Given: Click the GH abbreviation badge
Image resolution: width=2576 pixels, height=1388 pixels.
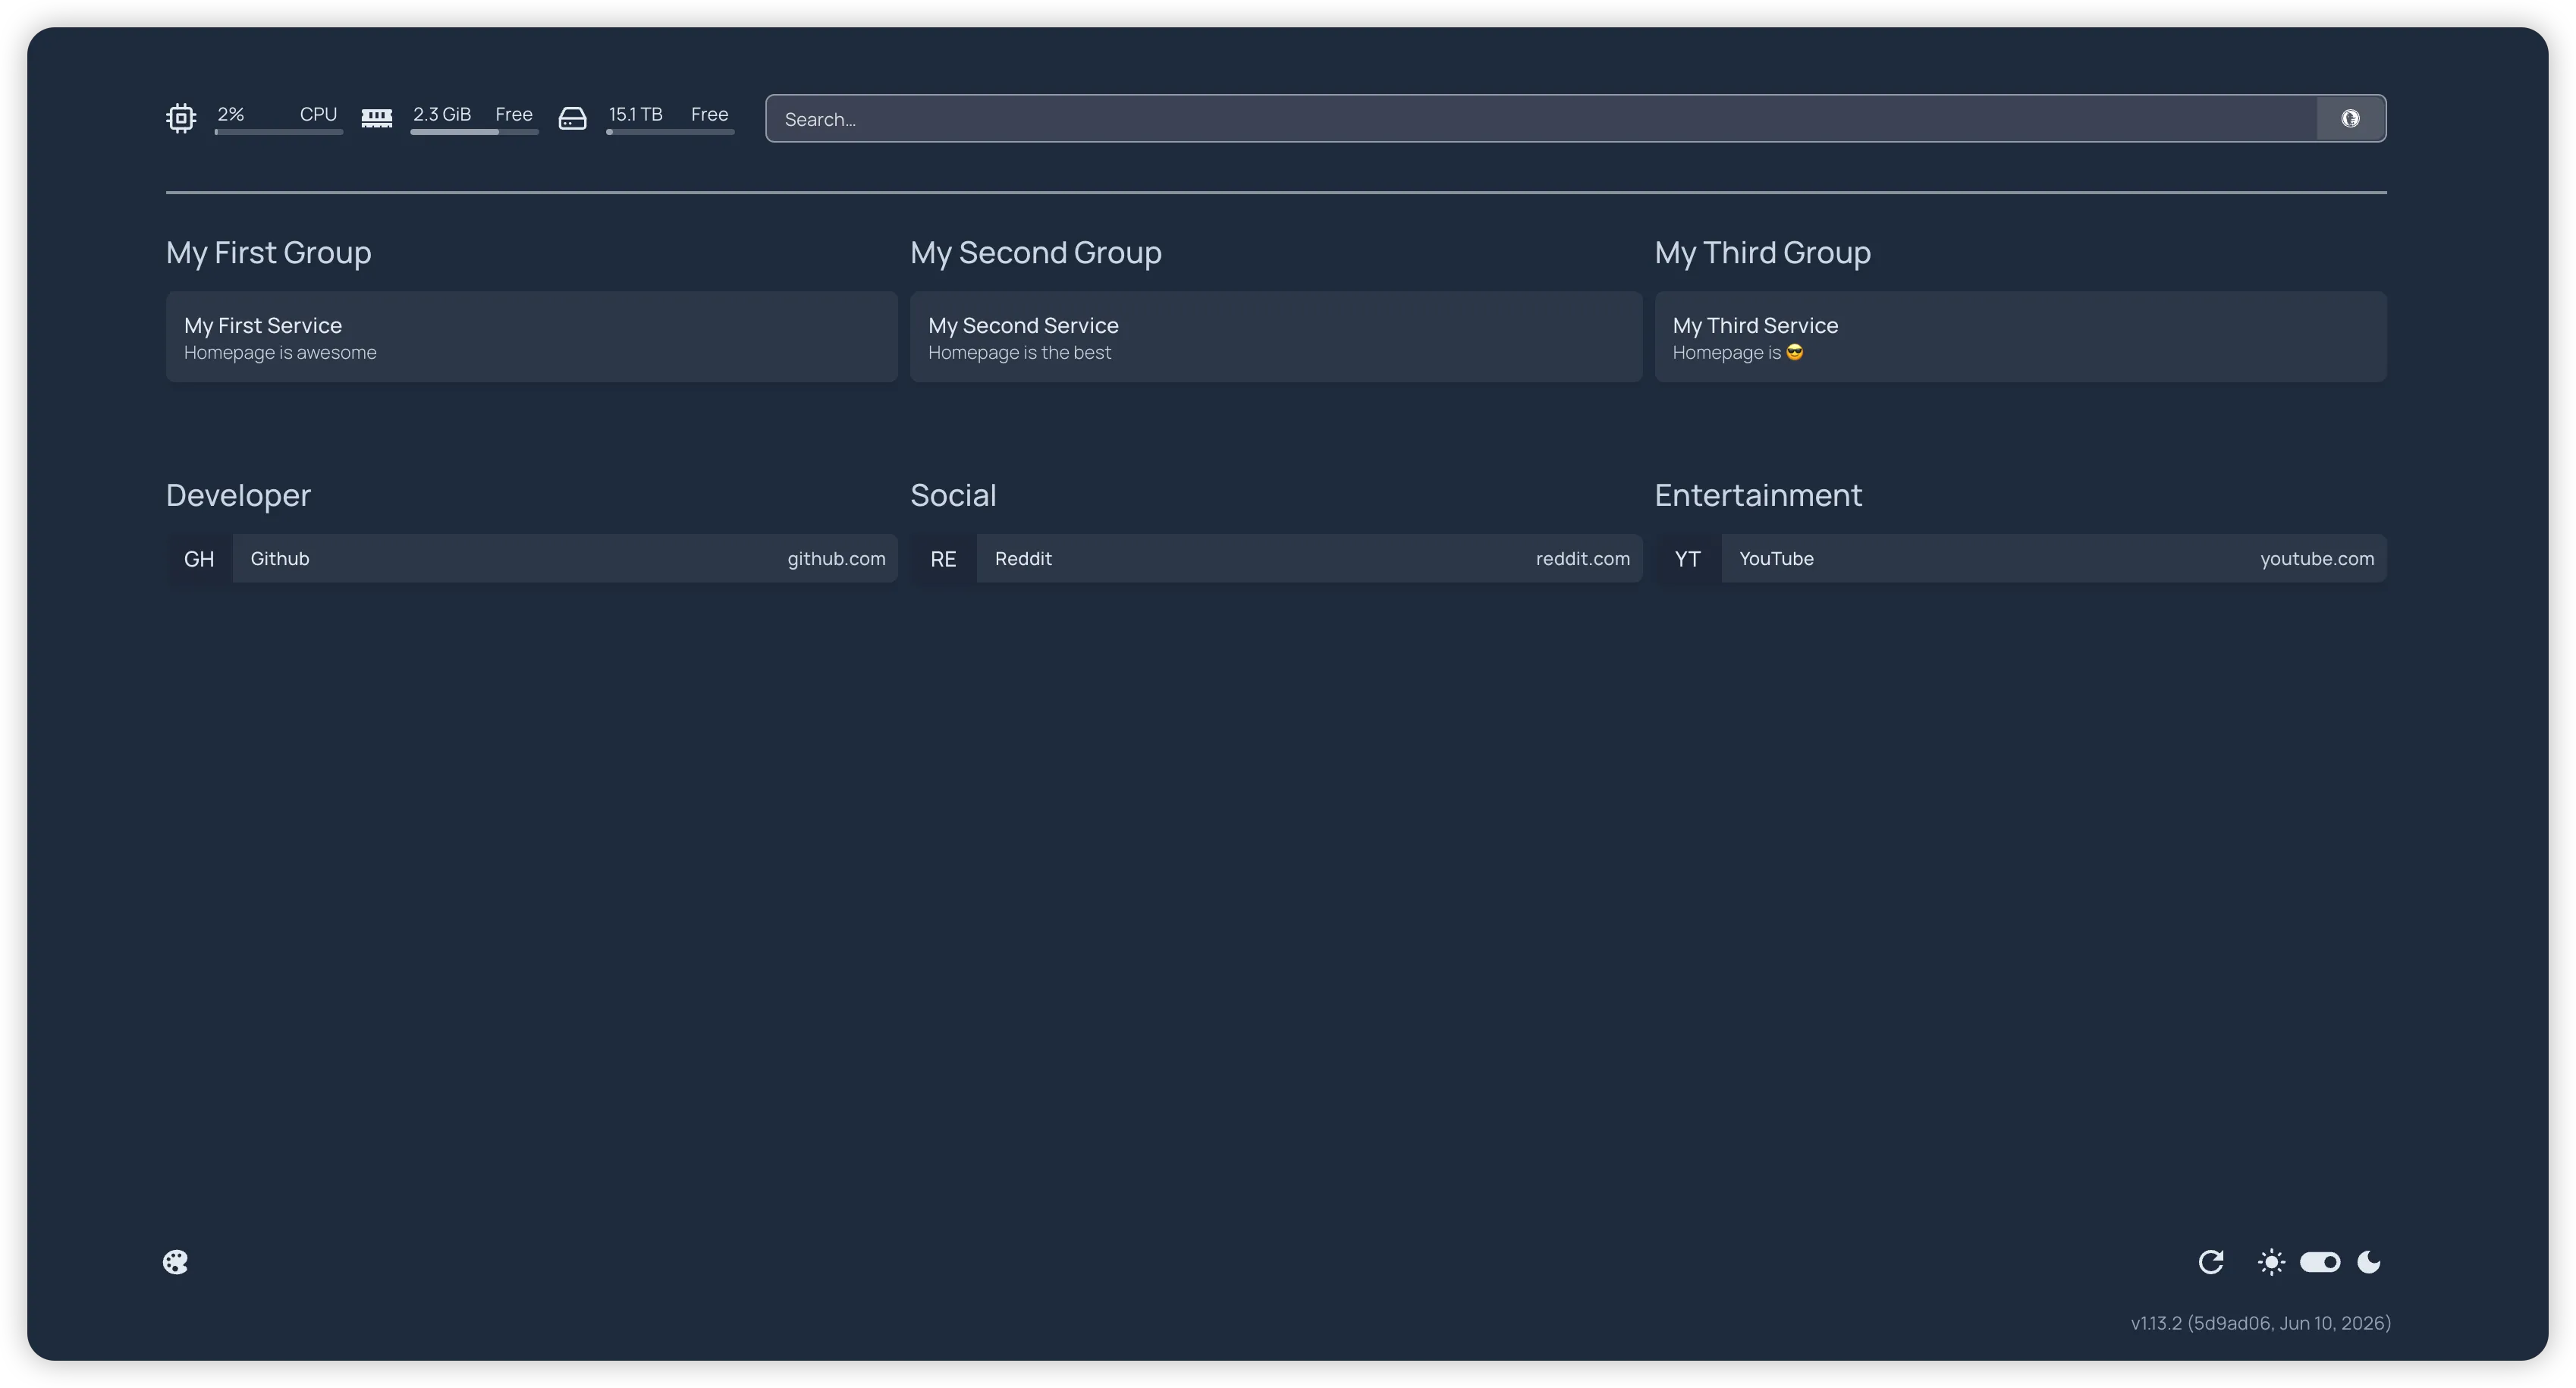Looking at the screenshot, I should point(199,558).
